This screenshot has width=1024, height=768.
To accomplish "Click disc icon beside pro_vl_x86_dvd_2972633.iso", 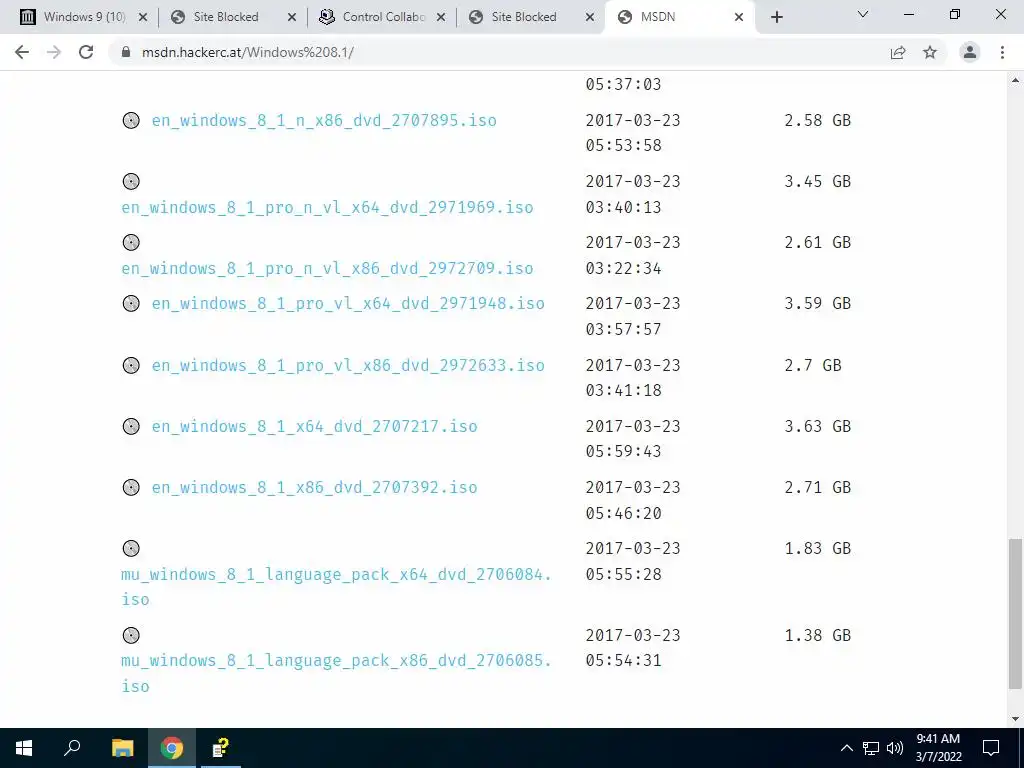I will tap(131, 365).
